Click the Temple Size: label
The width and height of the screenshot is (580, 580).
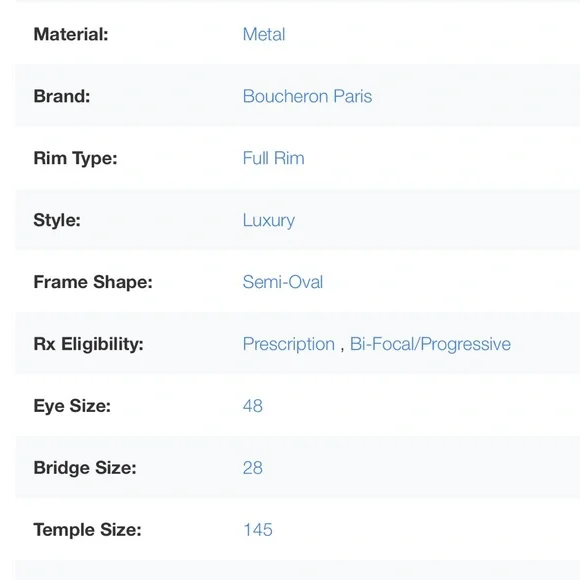(87, 530)
